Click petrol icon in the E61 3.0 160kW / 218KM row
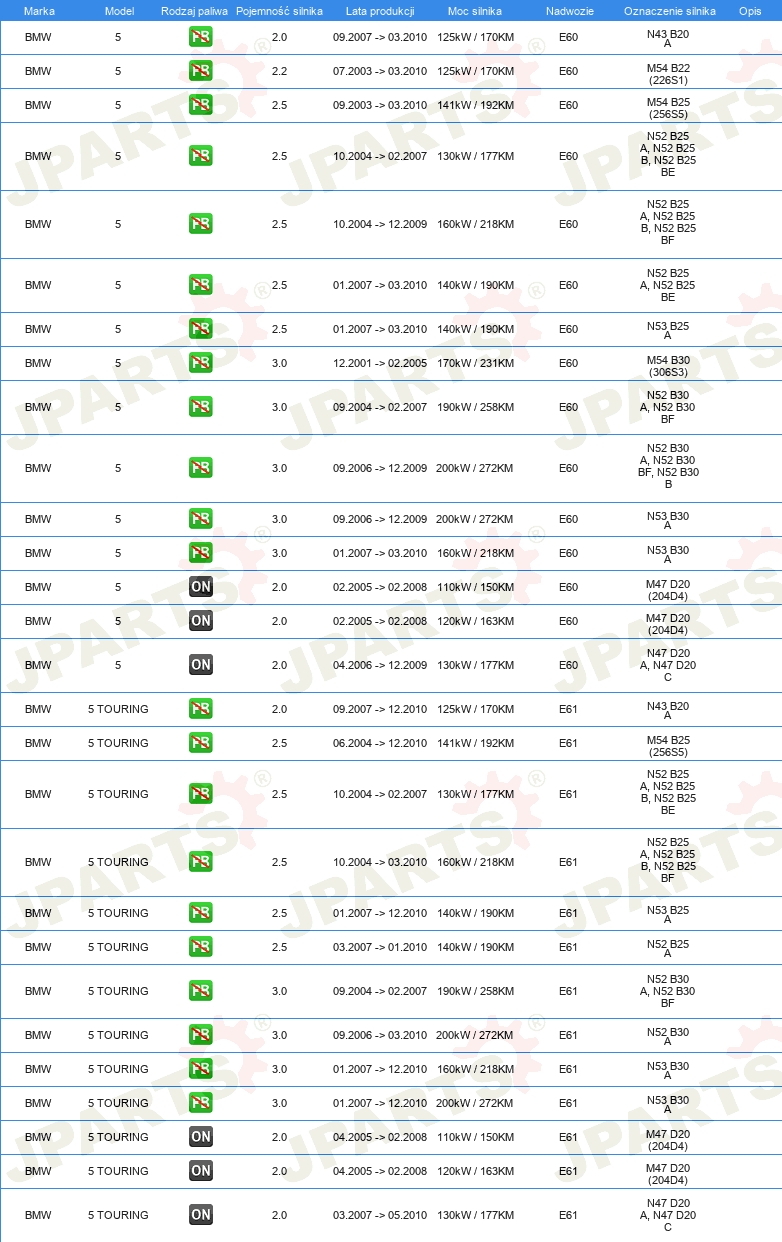 click(x=200, y=1069)
